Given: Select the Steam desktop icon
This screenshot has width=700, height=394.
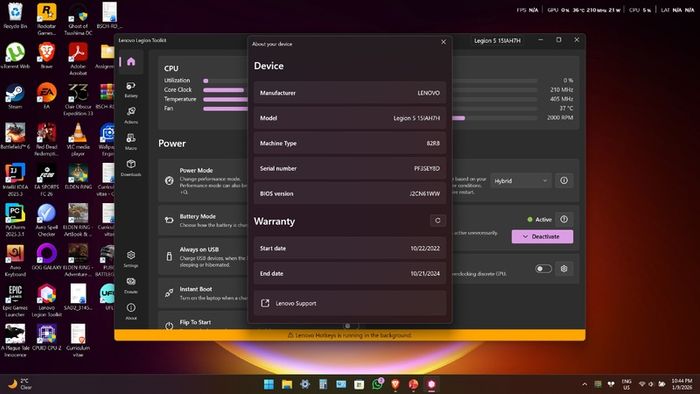Looking at the screenshot, I should pos(15,95).
